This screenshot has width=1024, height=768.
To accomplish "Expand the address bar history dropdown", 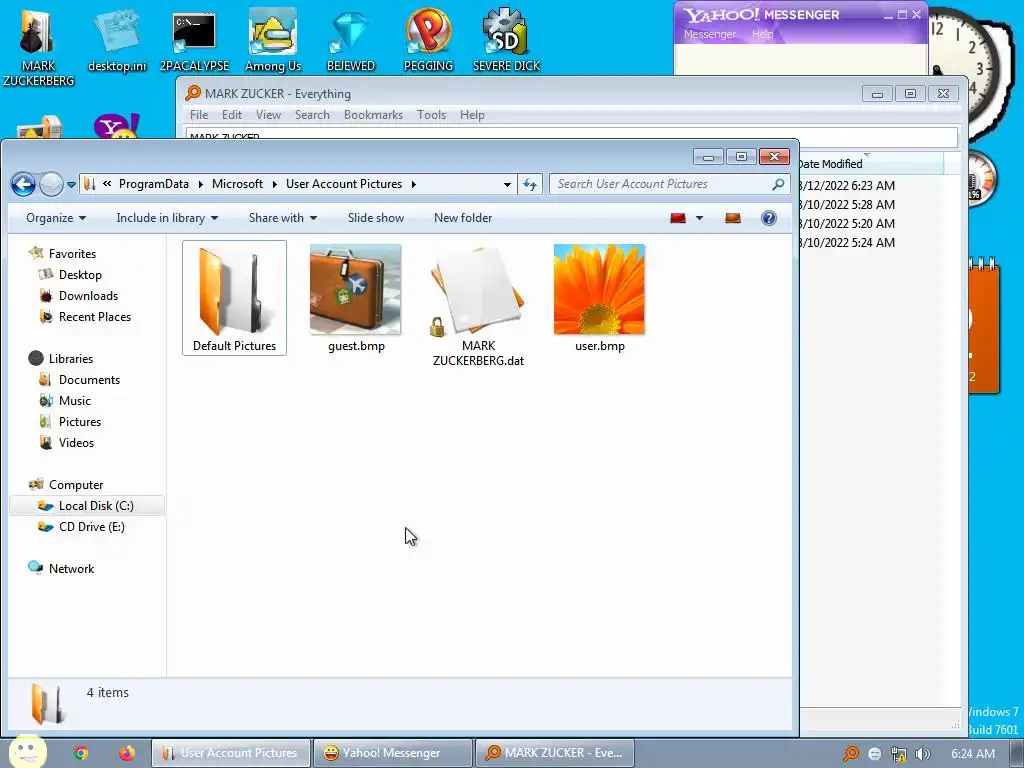I will (507, 184).
